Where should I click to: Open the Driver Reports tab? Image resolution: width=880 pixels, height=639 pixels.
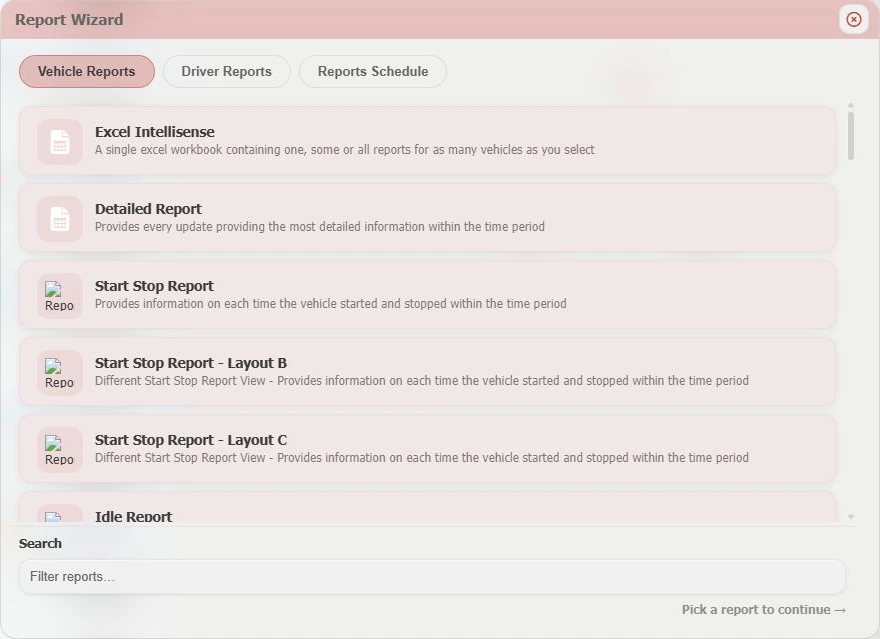226,71
